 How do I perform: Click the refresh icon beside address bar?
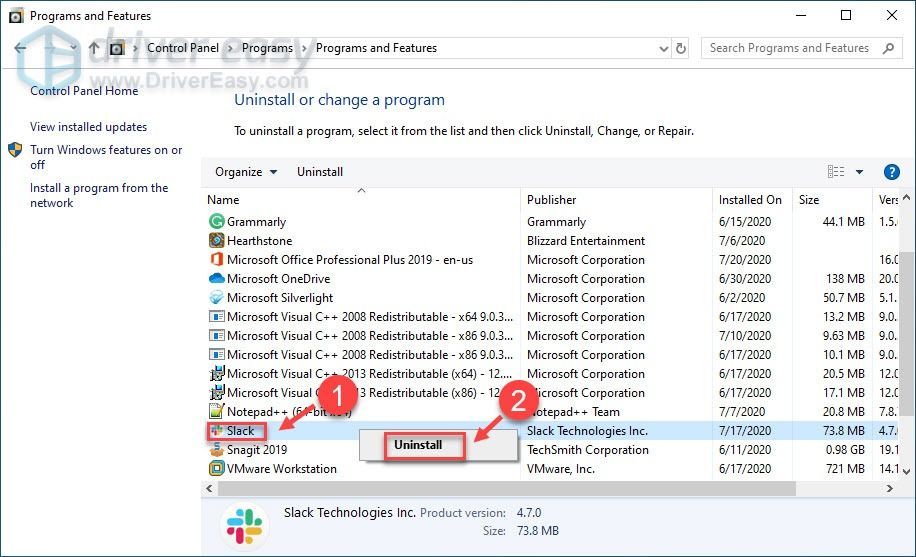681,49
